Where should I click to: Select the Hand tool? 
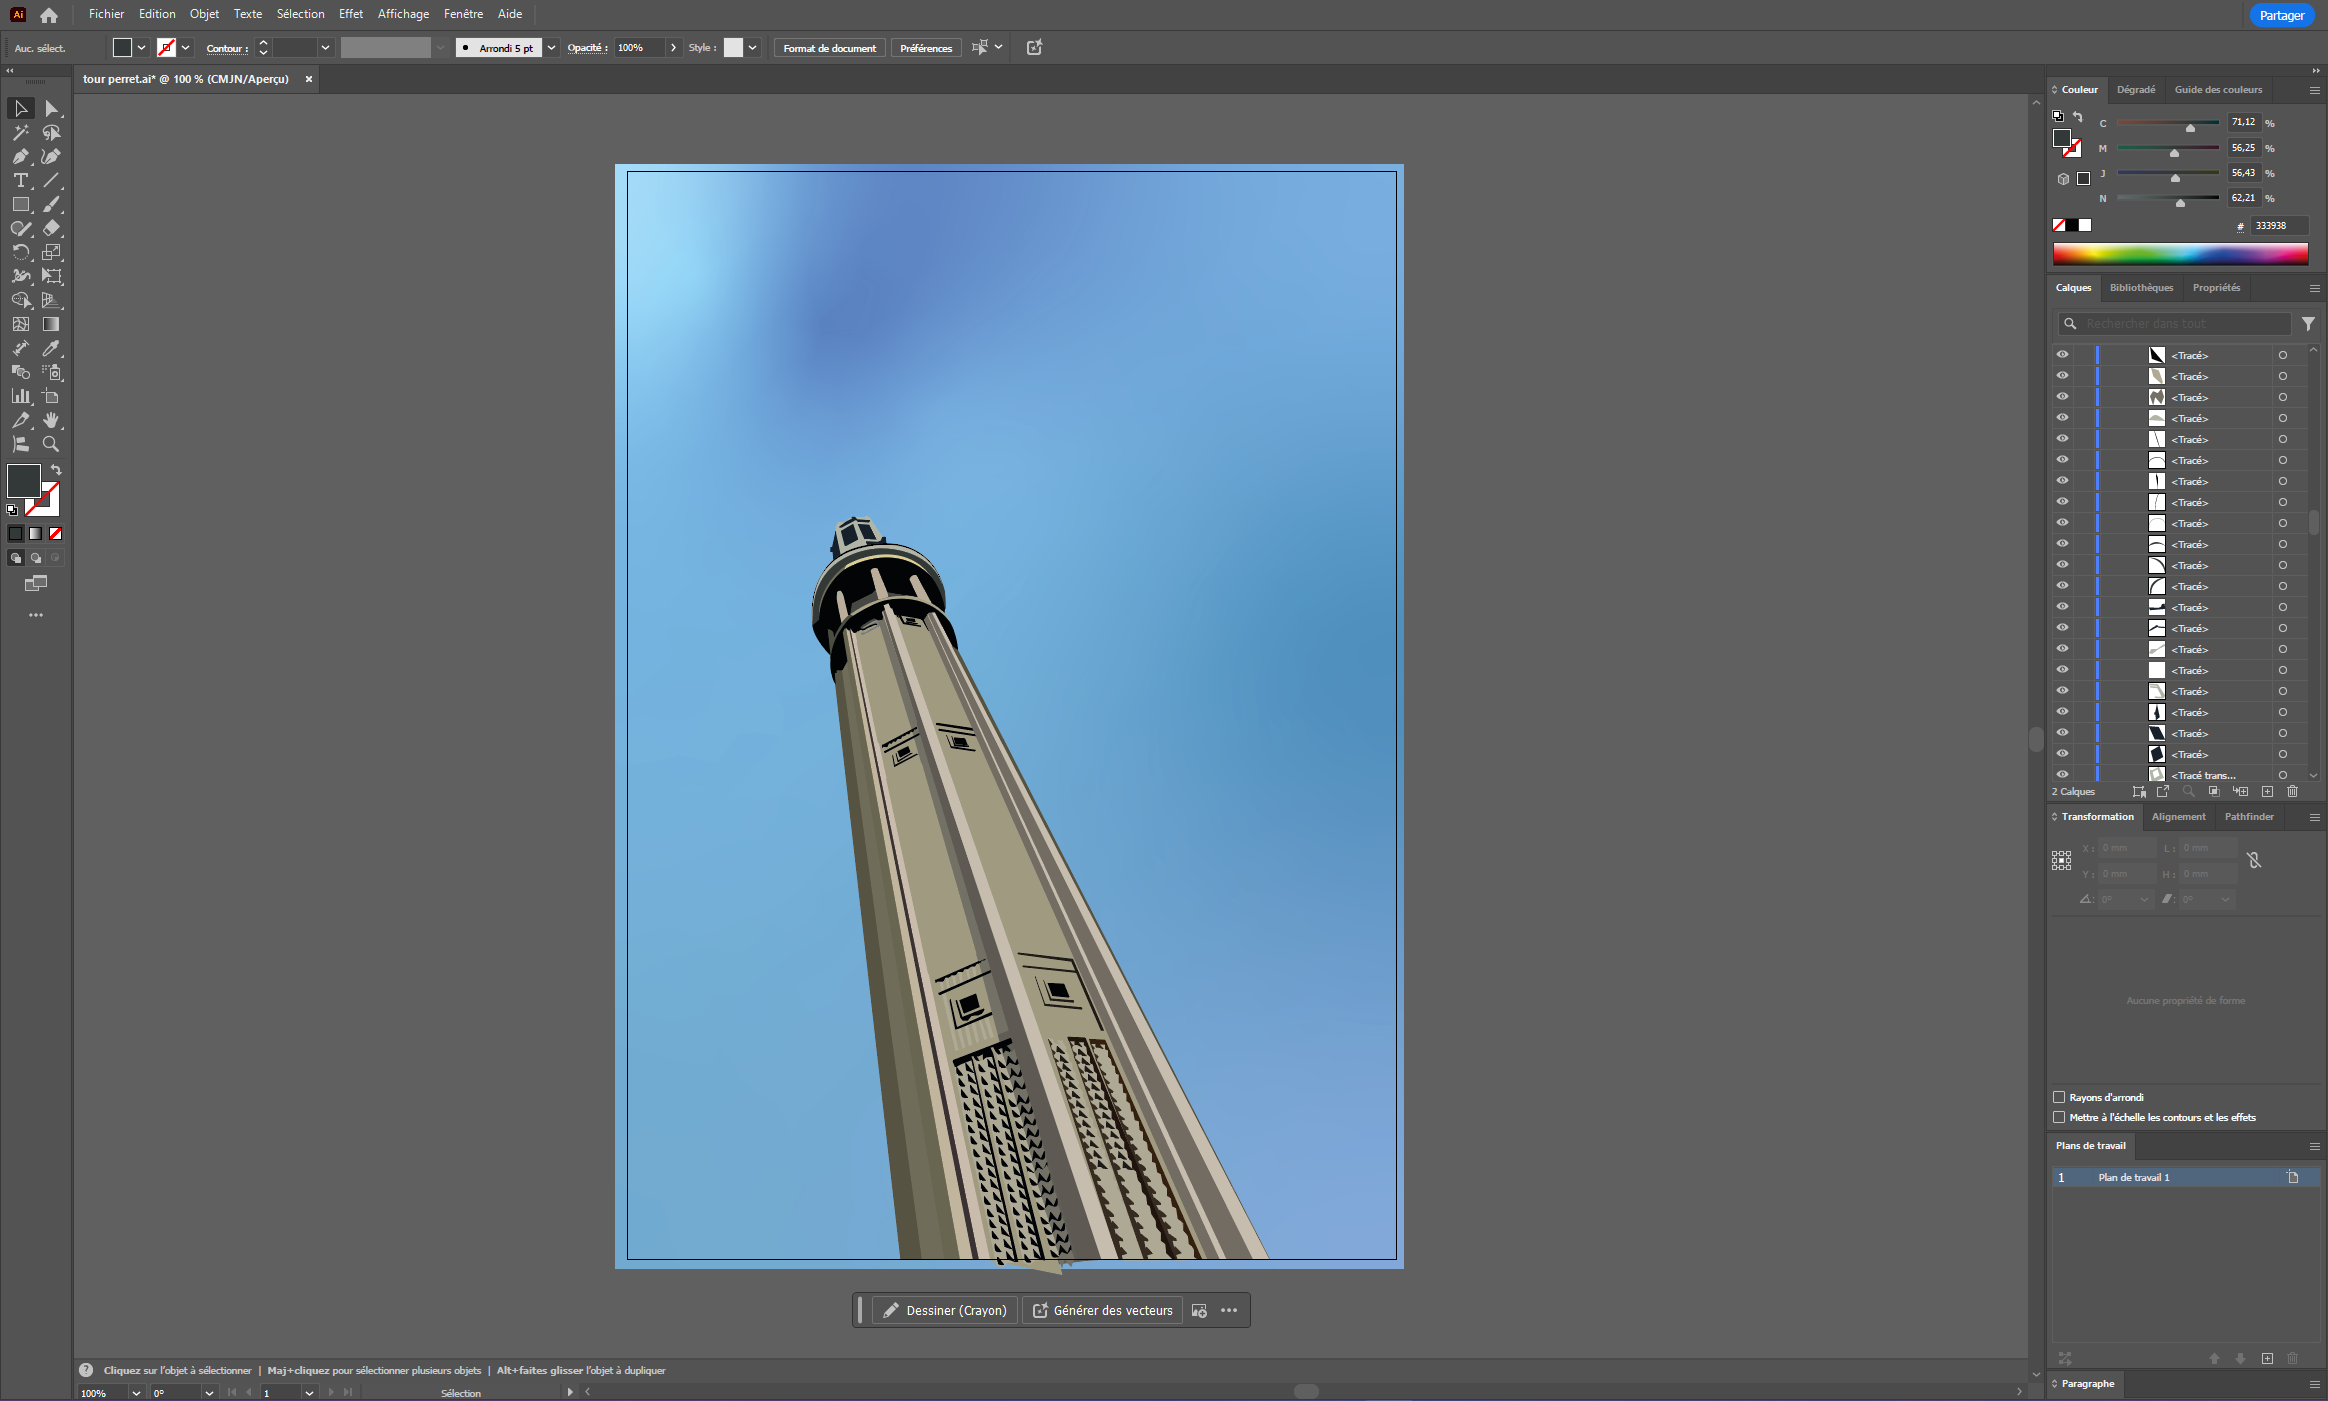coord(51,421)
